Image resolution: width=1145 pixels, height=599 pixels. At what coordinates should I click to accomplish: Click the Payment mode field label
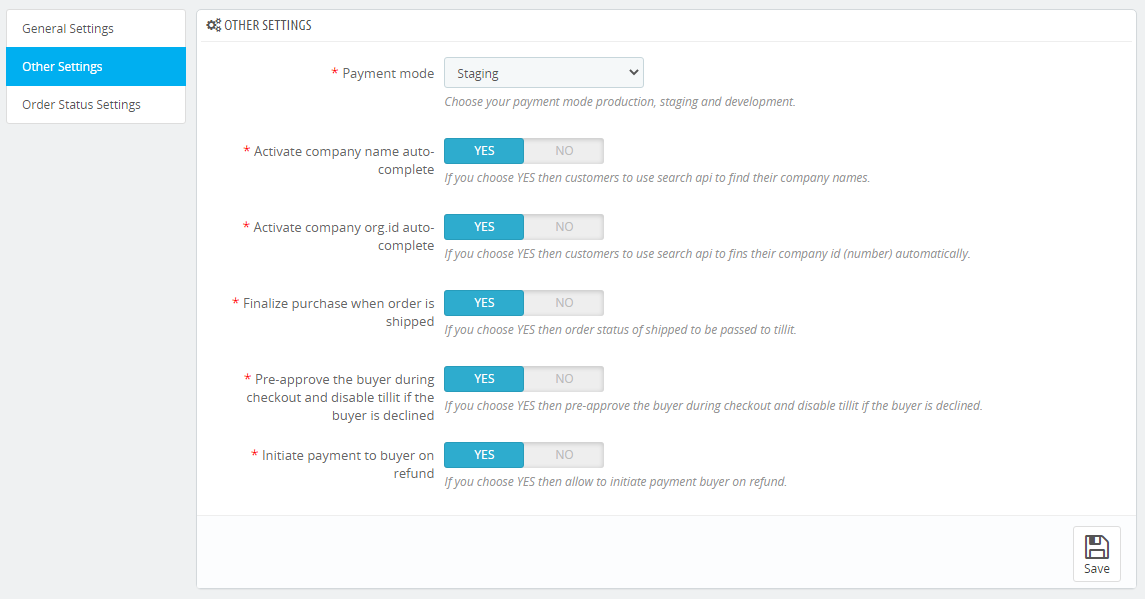coord(388,74)
